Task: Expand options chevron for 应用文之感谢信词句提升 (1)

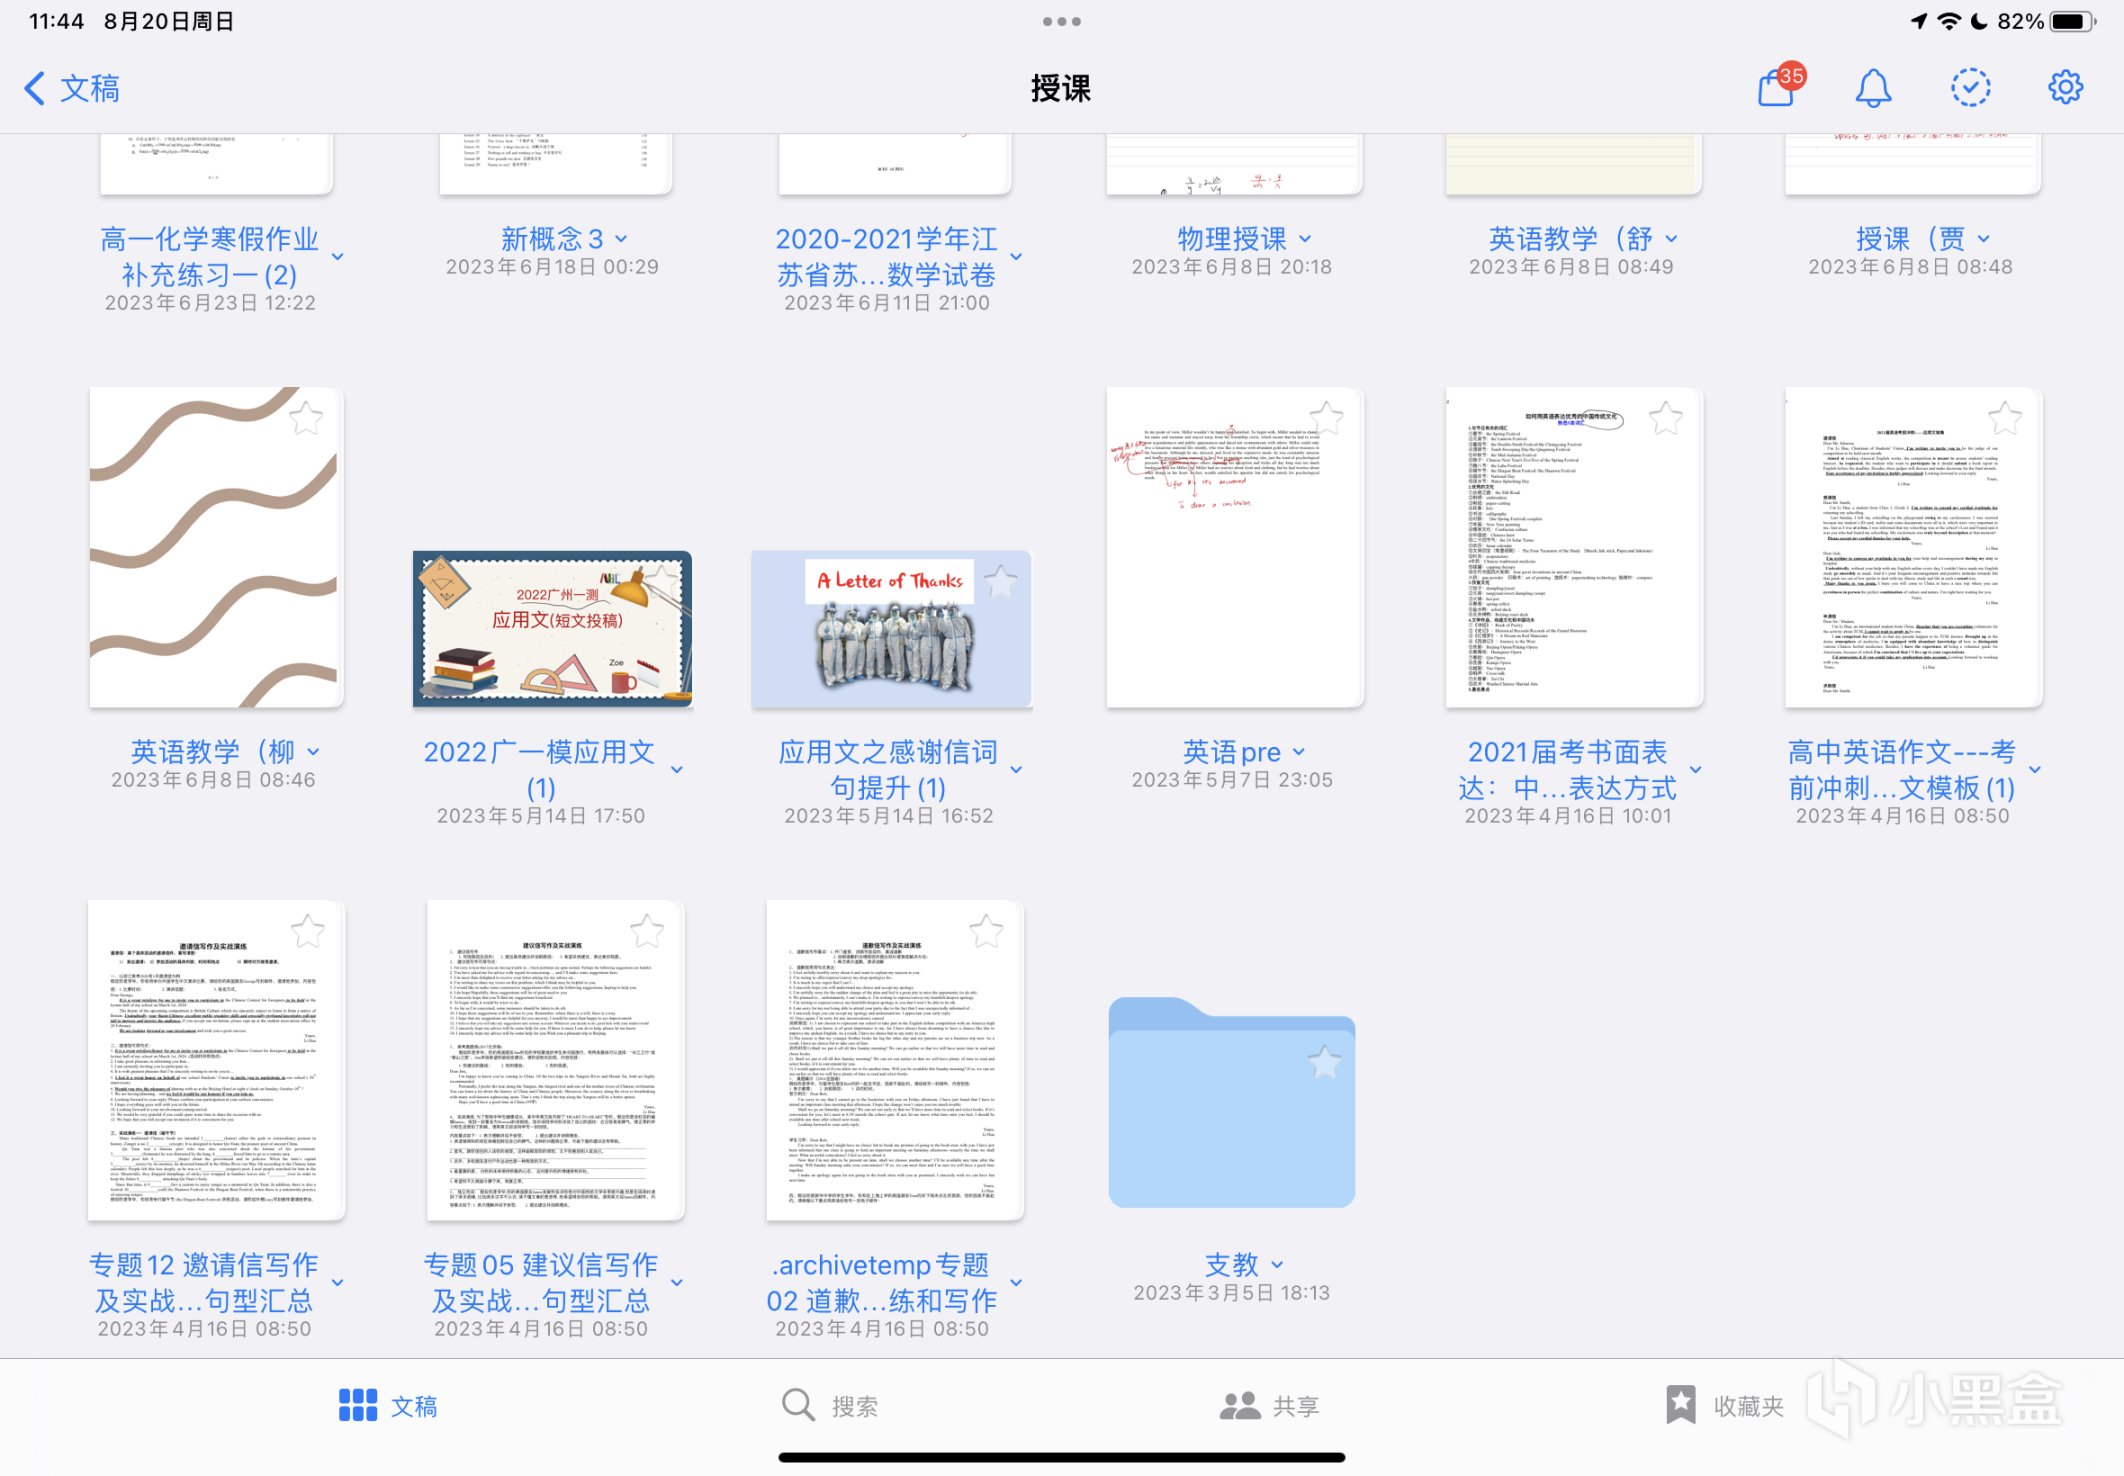Action: (1016, 770)
